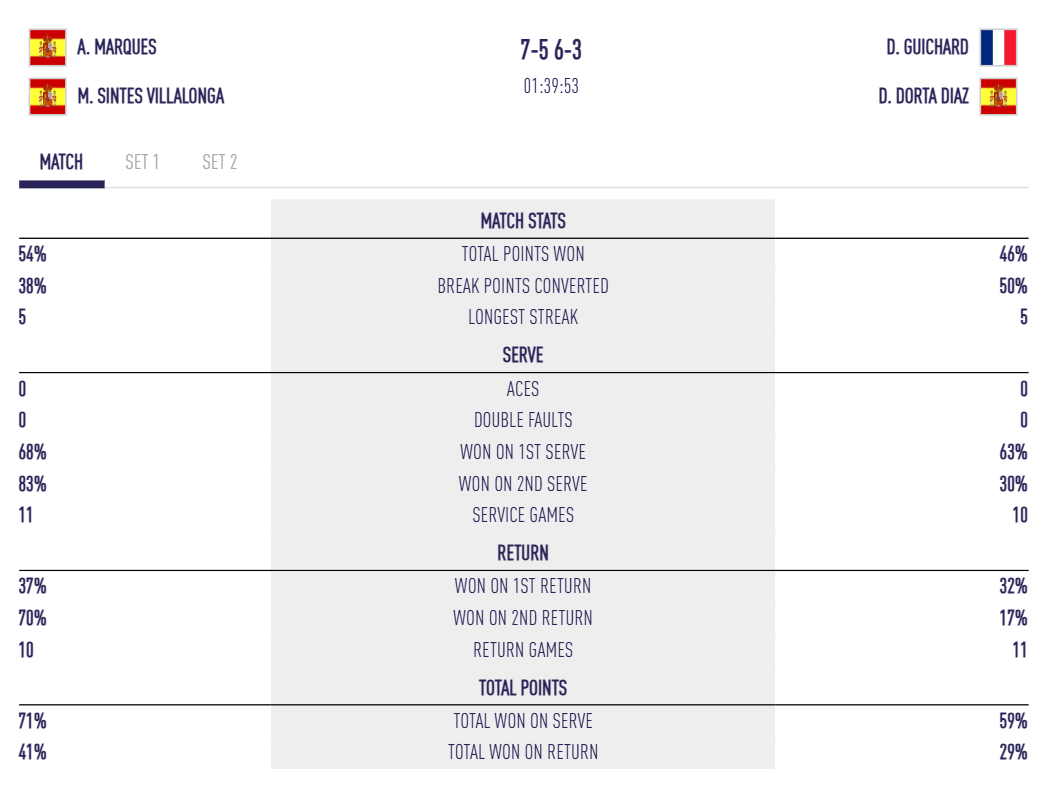Image resolution: width=1047 pixels, height=785 pixels.
Task: Open the SET 1 stats tab
Action: (142, 162)
